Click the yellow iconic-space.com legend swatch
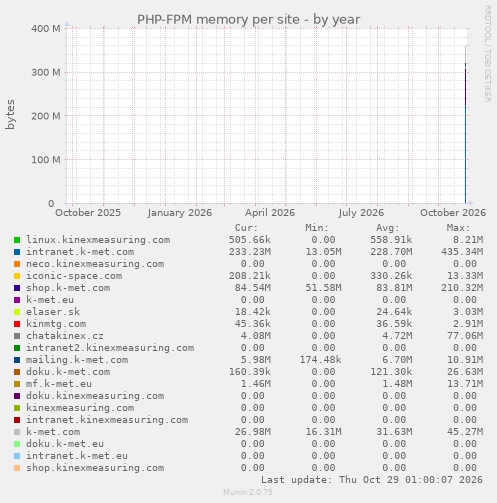 point(17,276)
